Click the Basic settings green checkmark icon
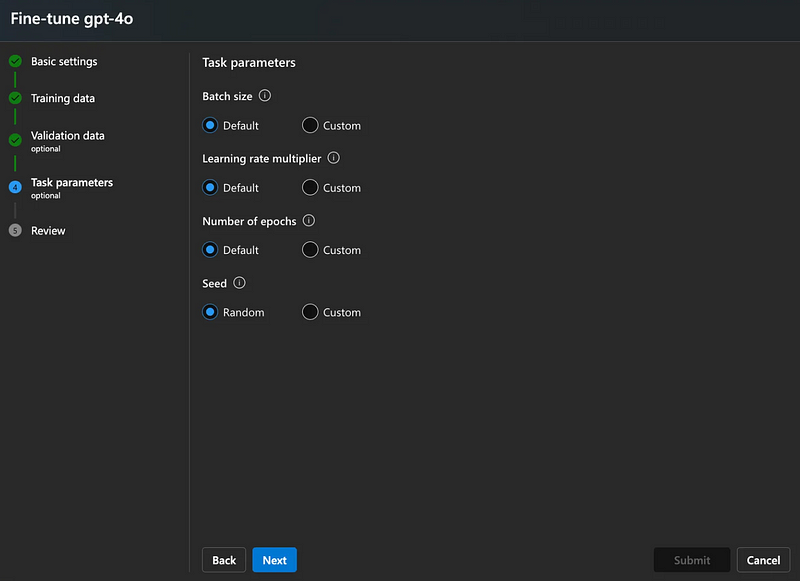Image resolution: width=800 pixels, height=581 pixels. 15,61
